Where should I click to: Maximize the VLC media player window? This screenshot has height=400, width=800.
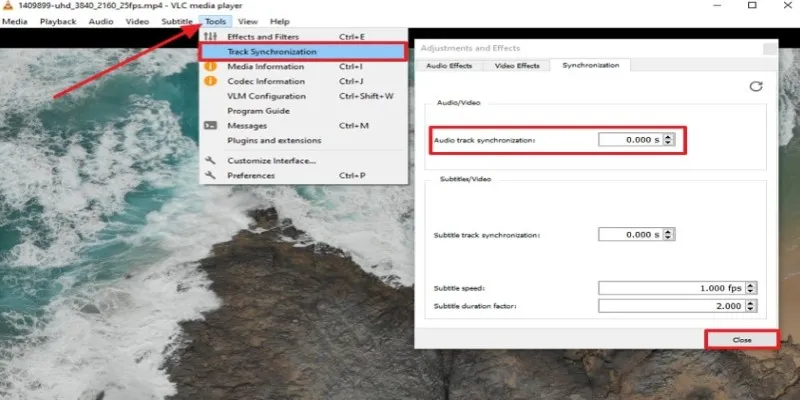point(752,5)
